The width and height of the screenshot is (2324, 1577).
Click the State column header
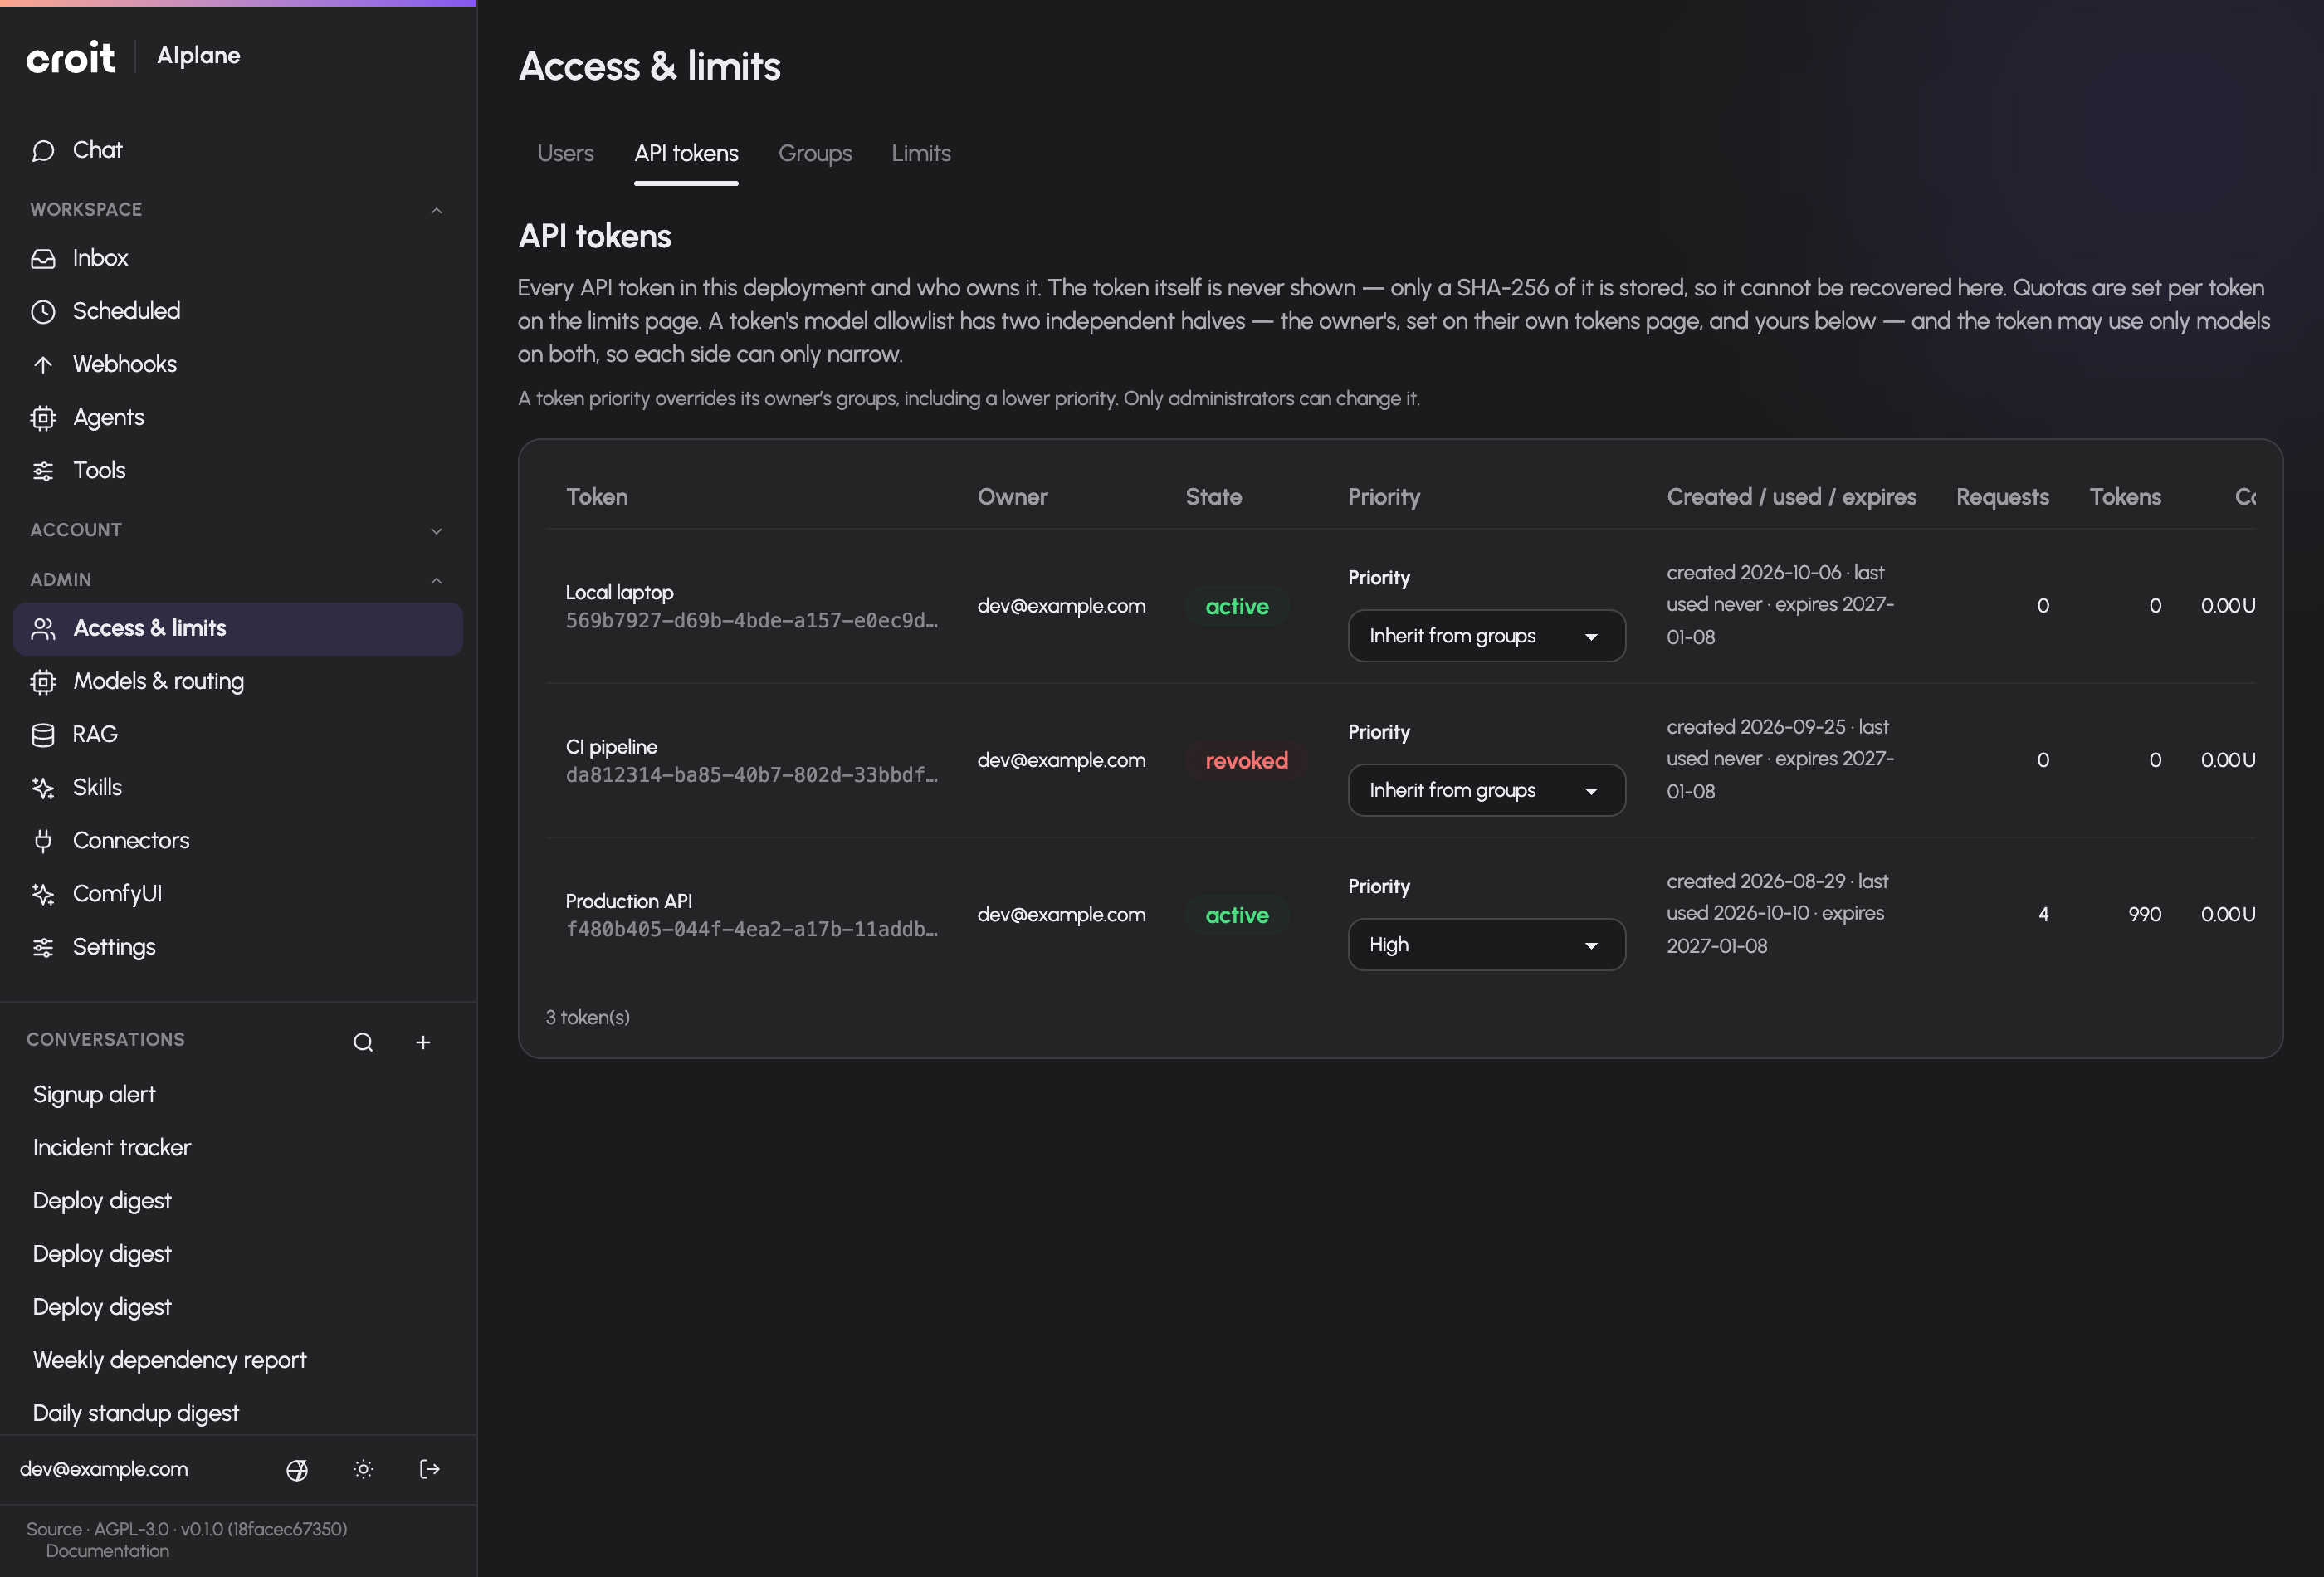(1213, 497)
